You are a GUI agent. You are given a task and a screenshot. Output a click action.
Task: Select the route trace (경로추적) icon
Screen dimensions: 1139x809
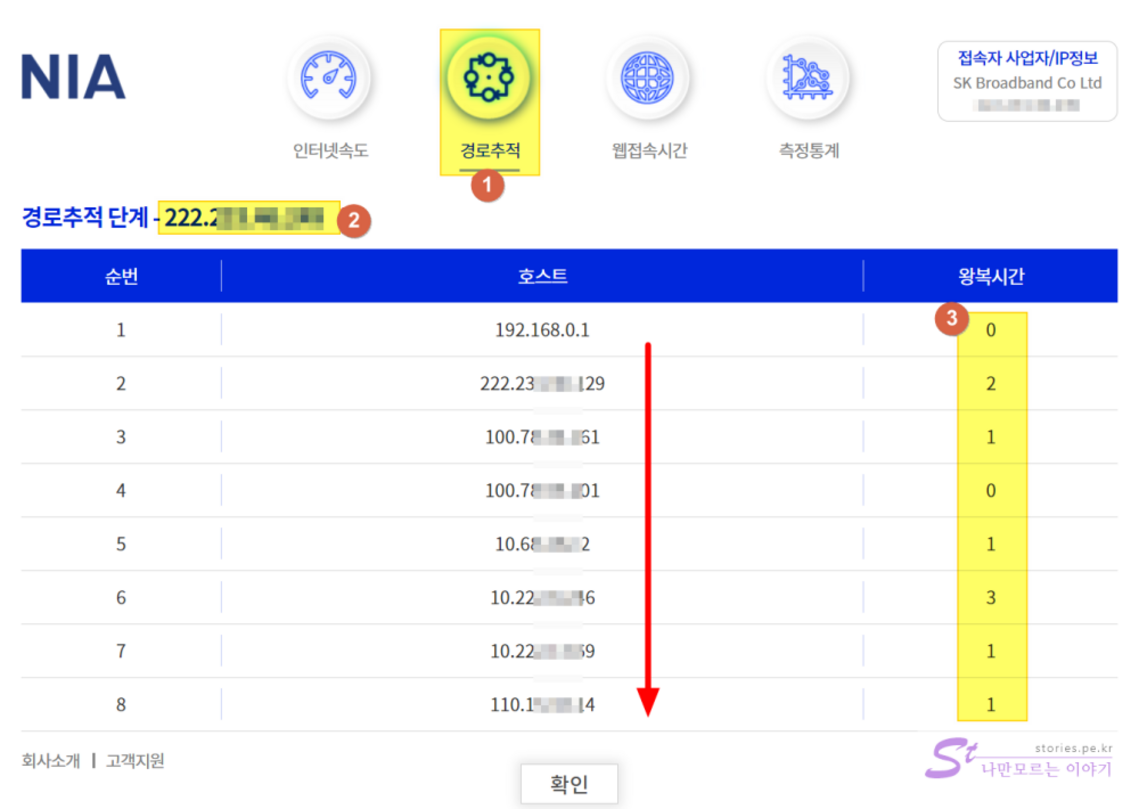[489, 78]
